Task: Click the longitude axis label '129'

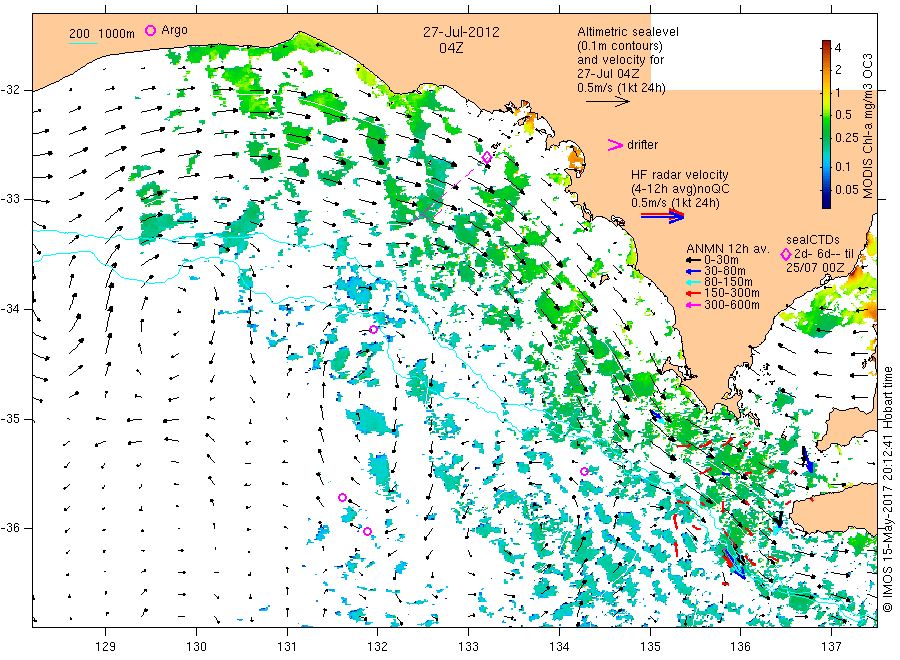Action: tap(106, 647)
